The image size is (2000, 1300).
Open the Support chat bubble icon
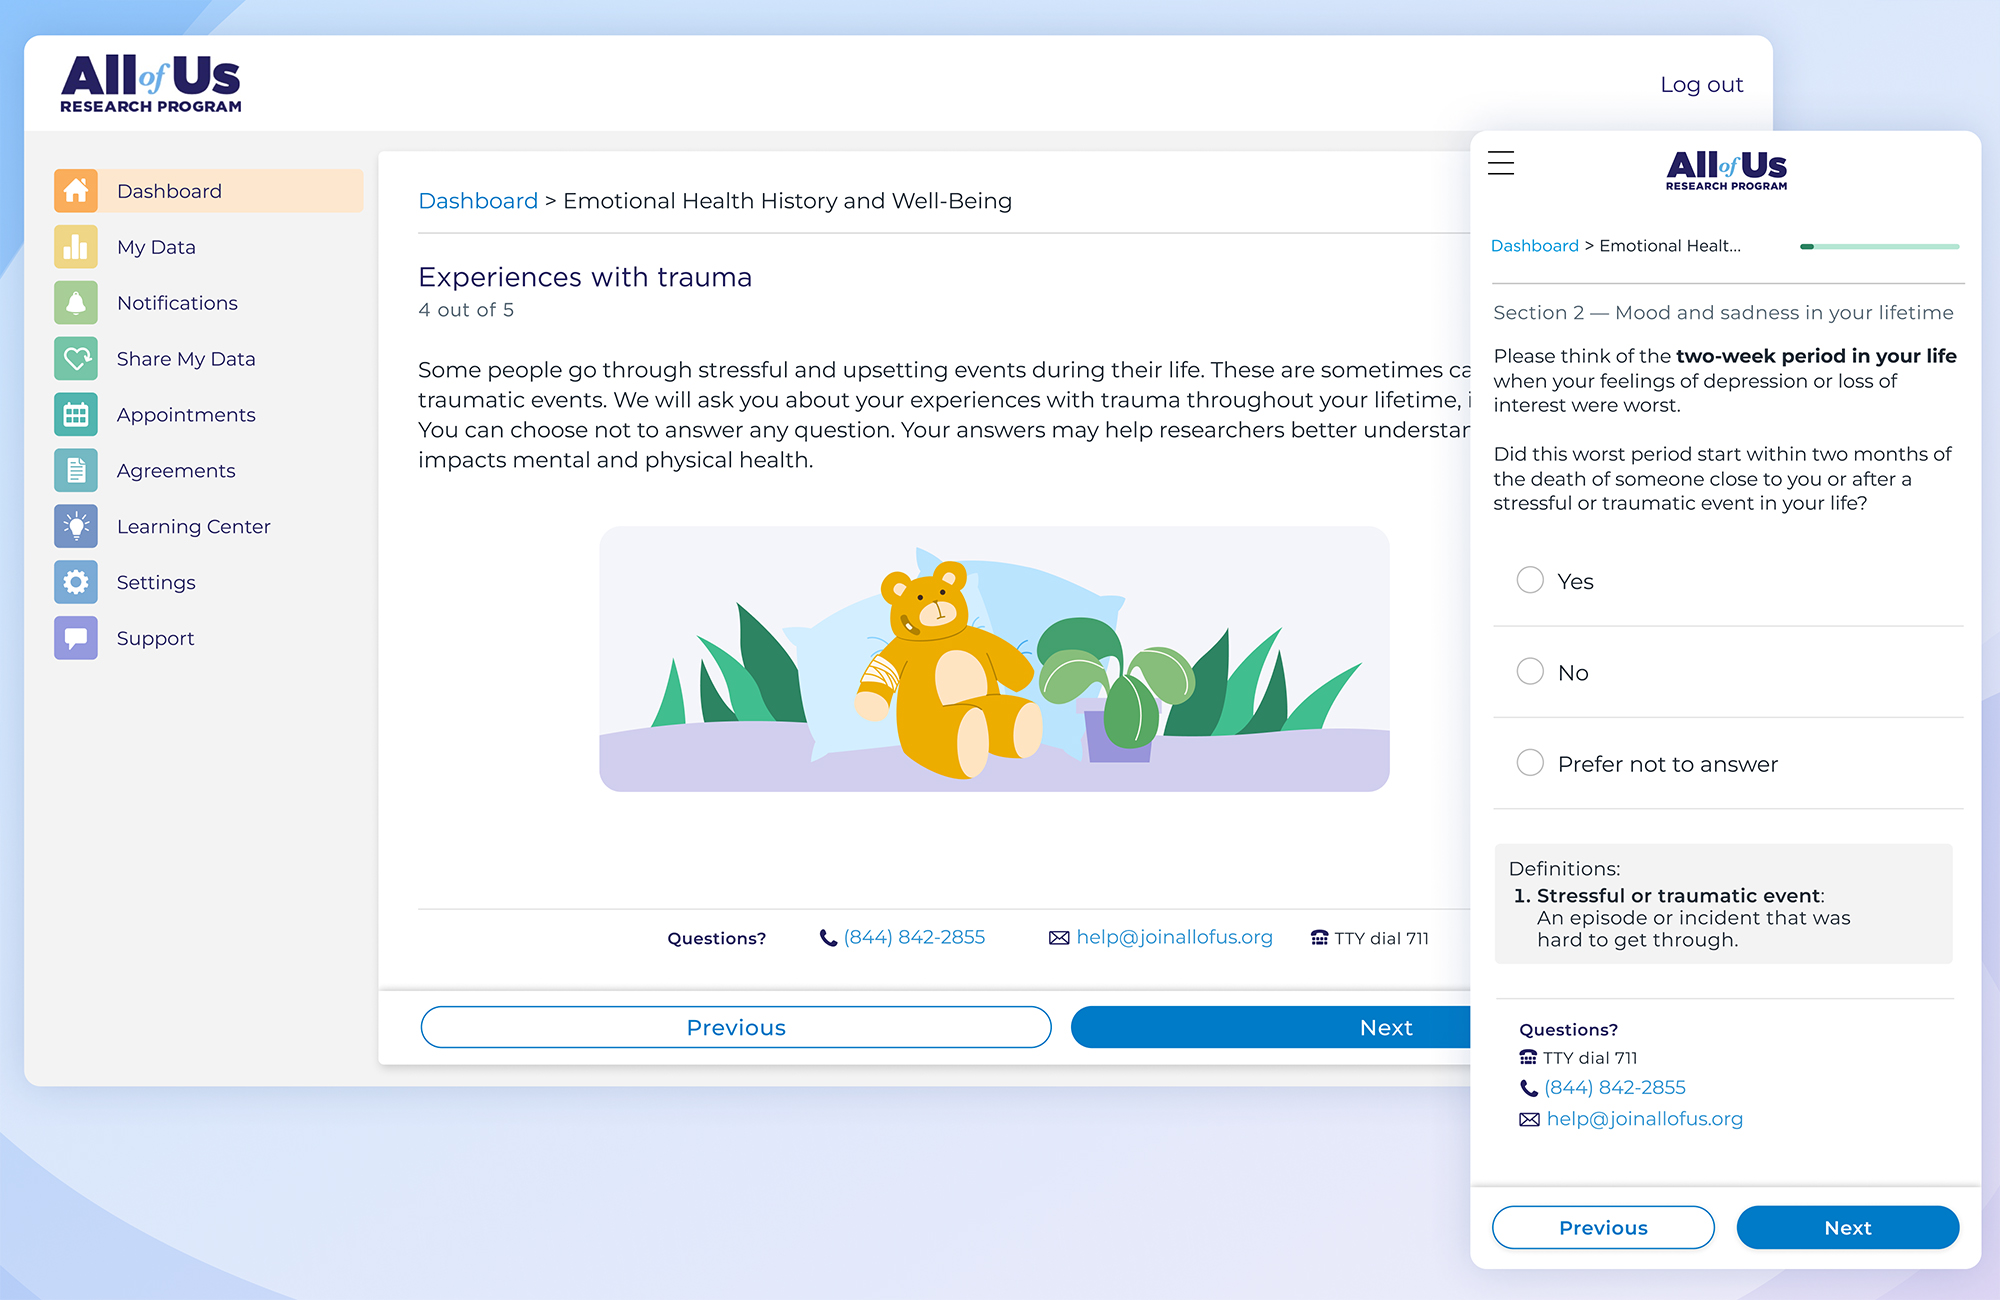point(76,638)
